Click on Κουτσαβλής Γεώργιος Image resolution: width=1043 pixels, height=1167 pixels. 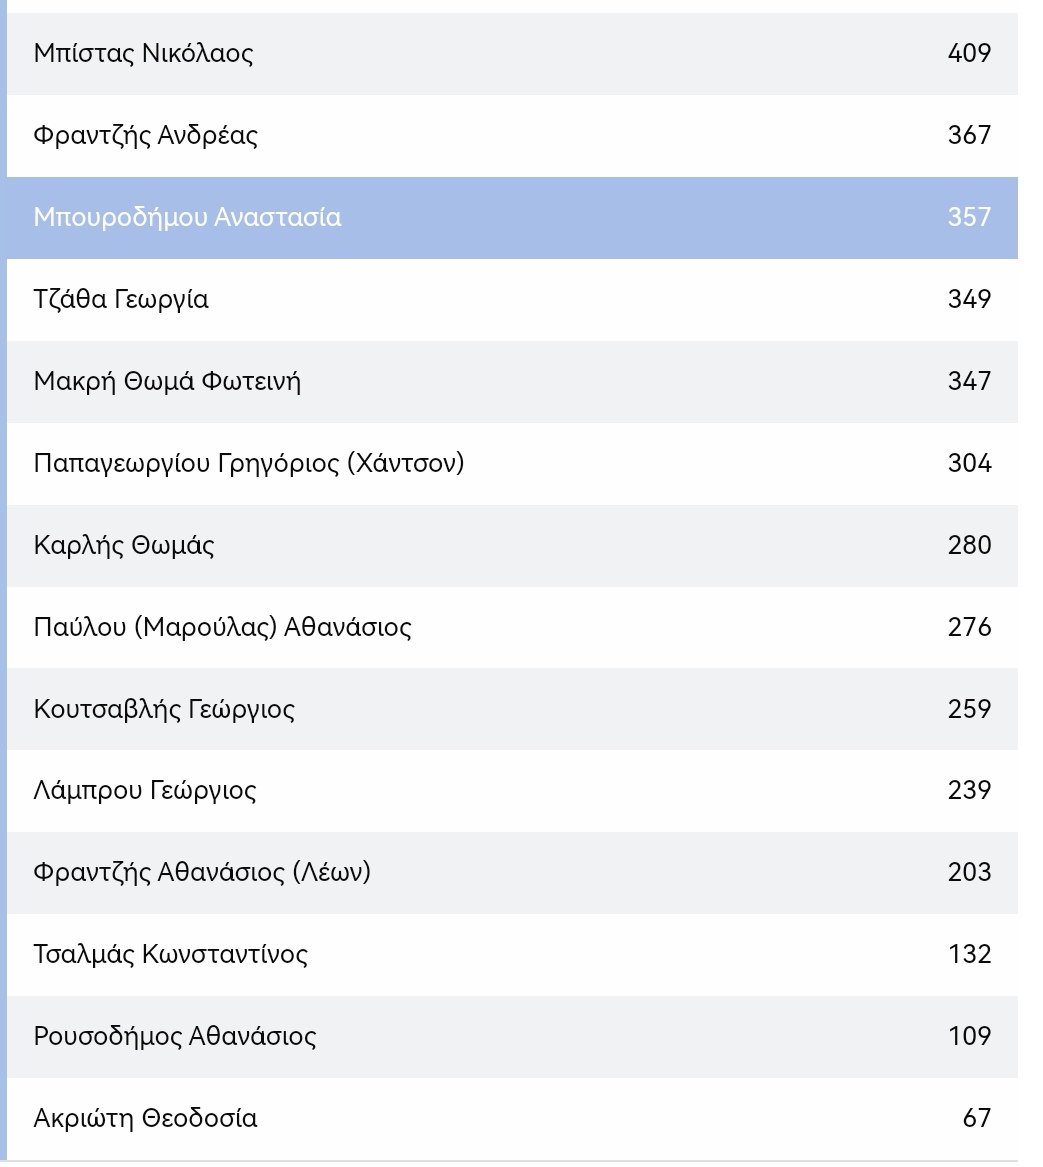click(x=164, y=709)
